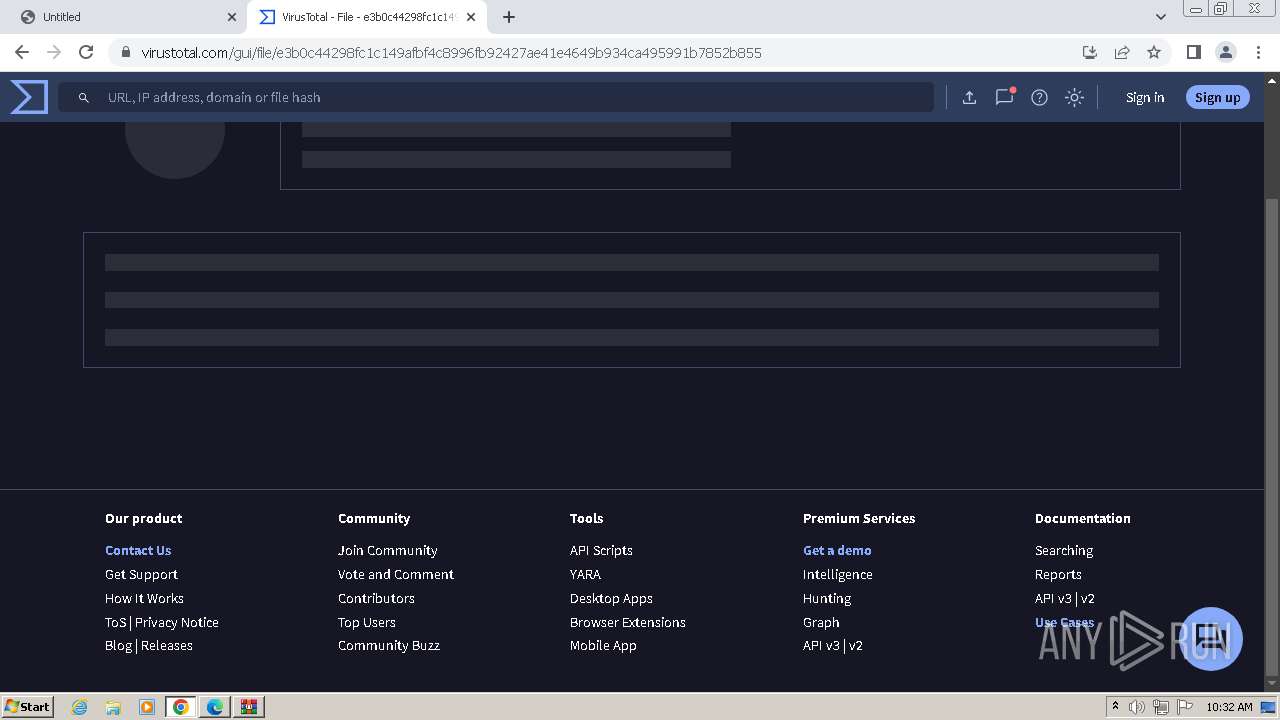Open Browser Extensions link
Image resolution: width=1280 pixels, height=720 pixels.
628,622
